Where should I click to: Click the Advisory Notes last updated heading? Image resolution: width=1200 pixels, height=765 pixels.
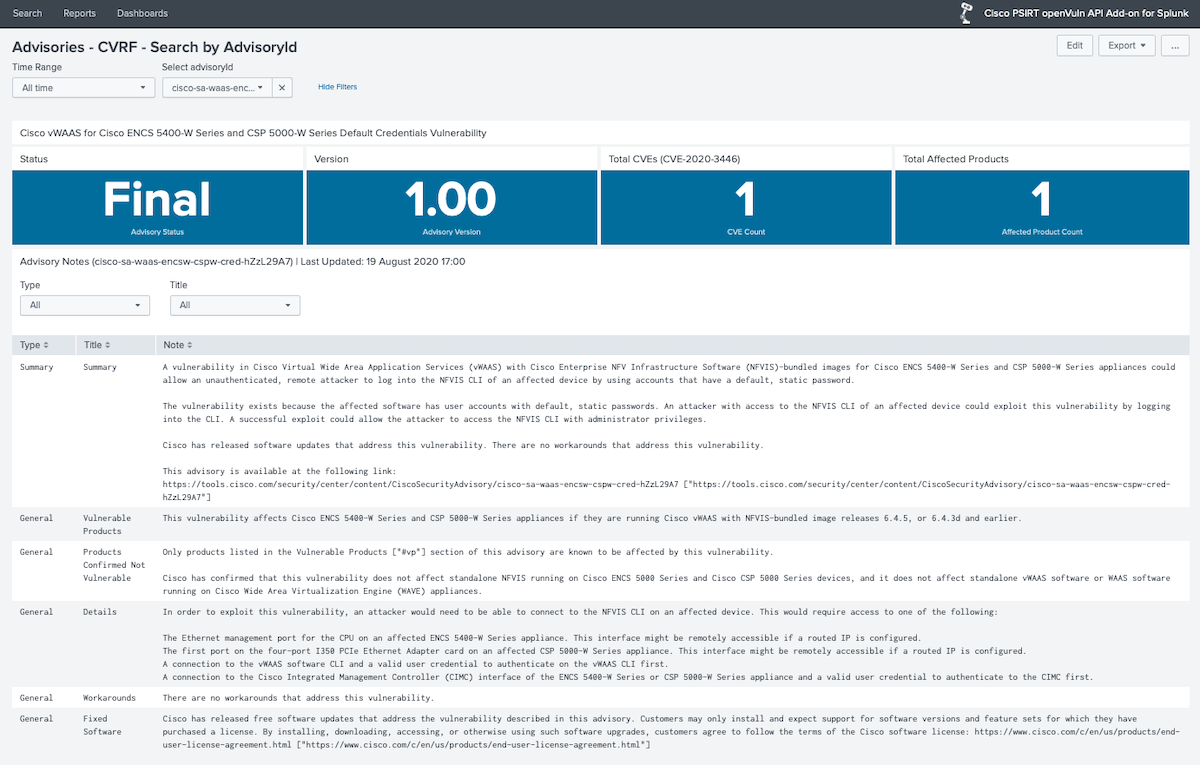(x=243, y=261)
